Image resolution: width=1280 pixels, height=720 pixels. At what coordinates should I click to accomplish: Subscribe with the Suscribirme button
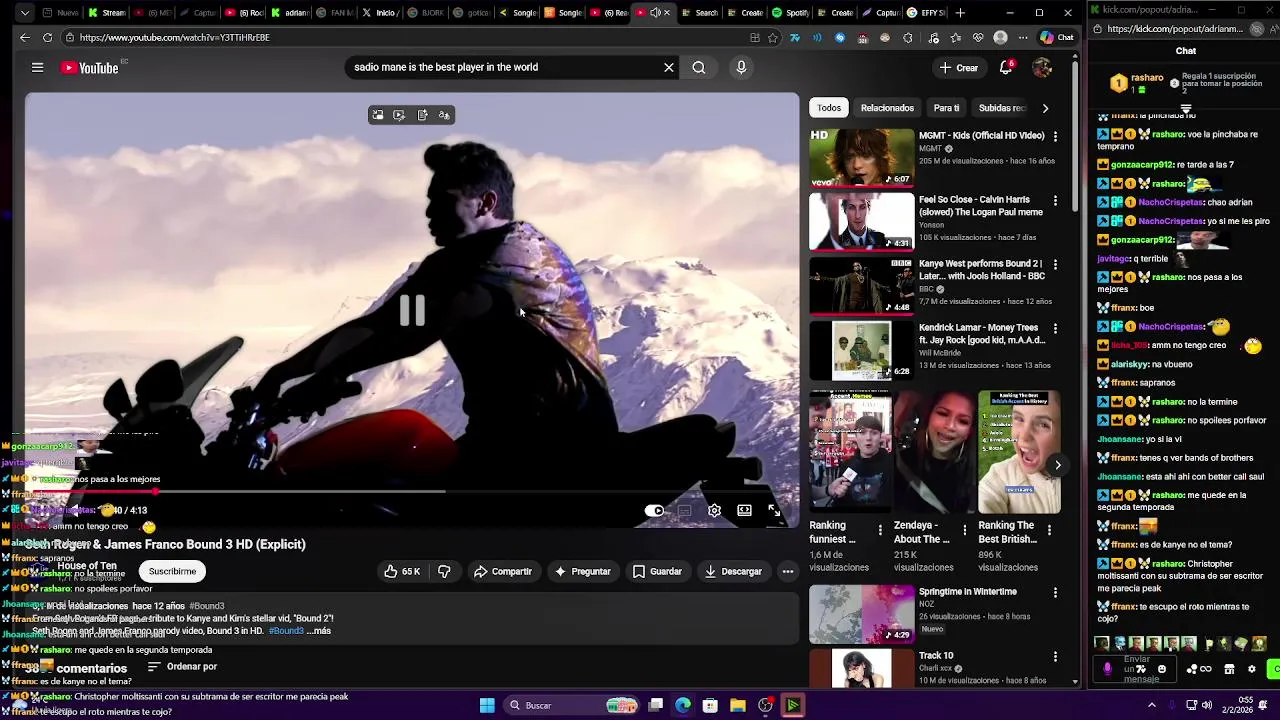(x=172, y=571)
